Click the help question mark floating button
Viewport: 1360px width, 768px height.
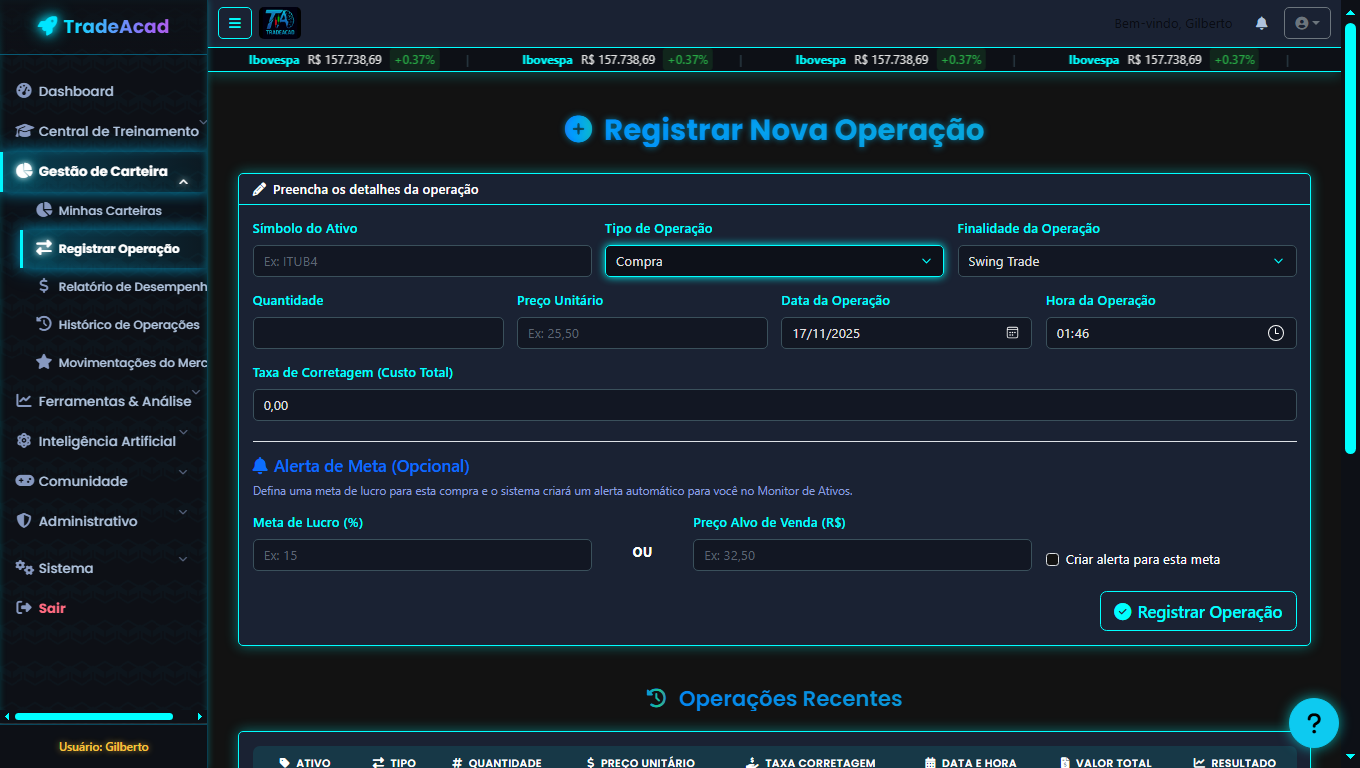click(1314, 722)
